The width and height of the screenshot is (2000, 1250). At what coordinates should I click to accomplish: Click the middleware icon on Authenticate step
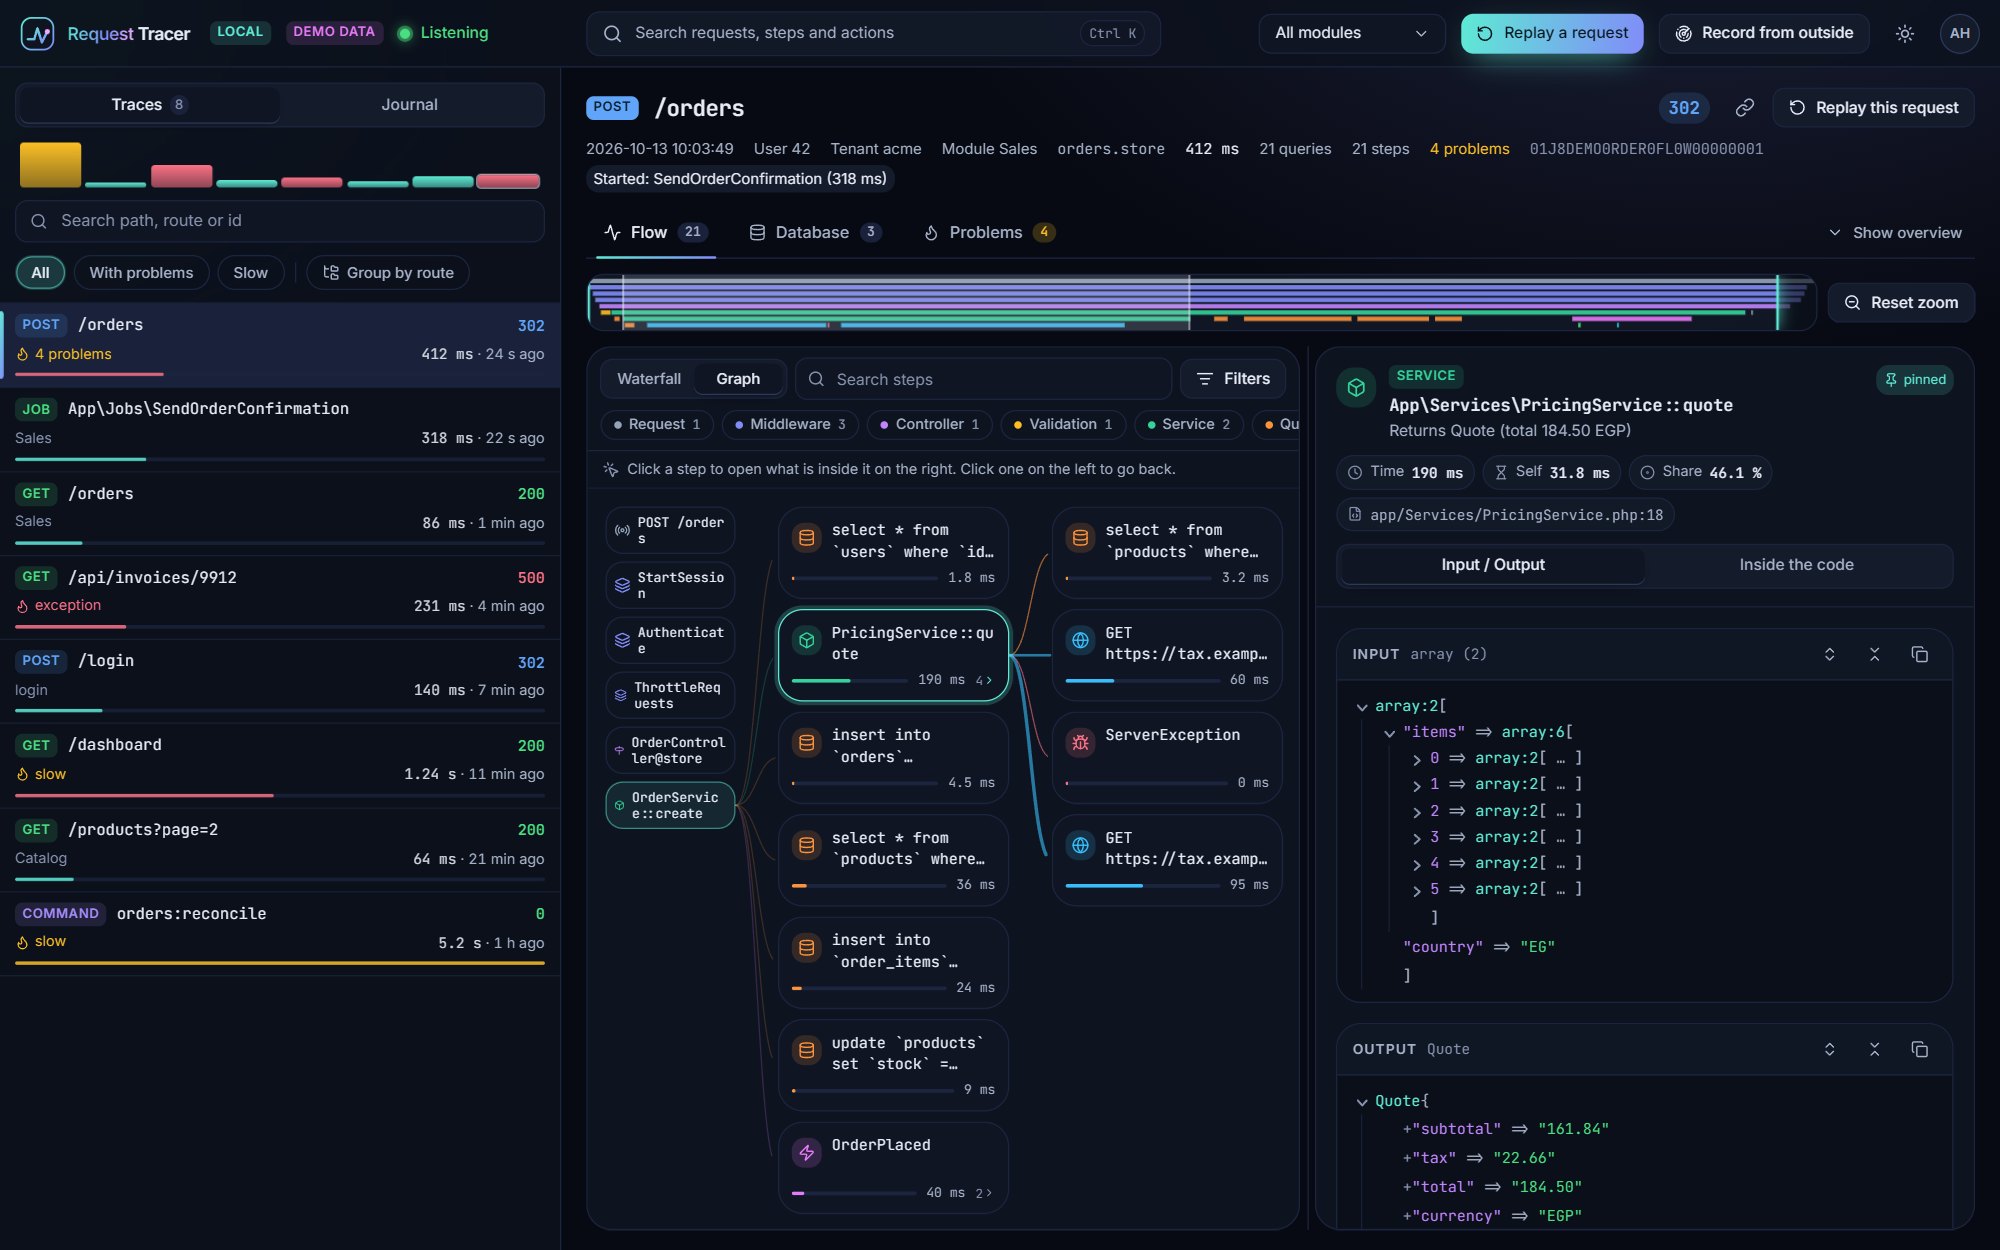621,640
